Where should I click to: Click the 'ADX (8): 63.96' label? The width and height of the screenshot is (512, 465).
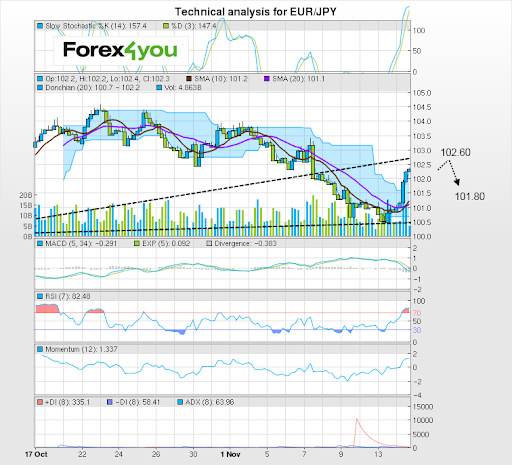(x=210, y=402)
